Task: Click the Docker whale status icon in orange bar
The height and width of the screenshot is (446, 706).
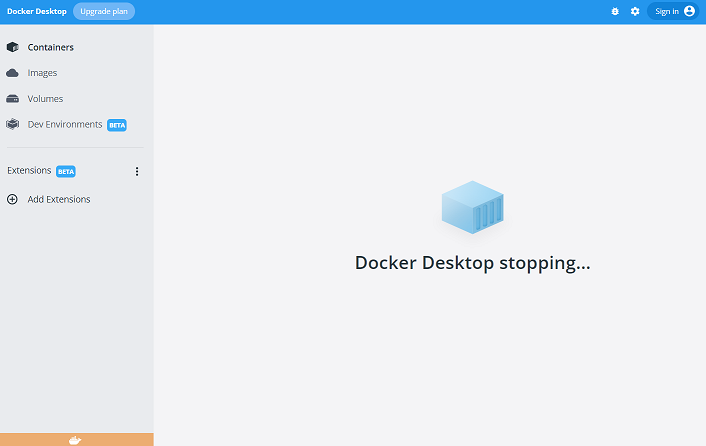Action: click(75, 440)
